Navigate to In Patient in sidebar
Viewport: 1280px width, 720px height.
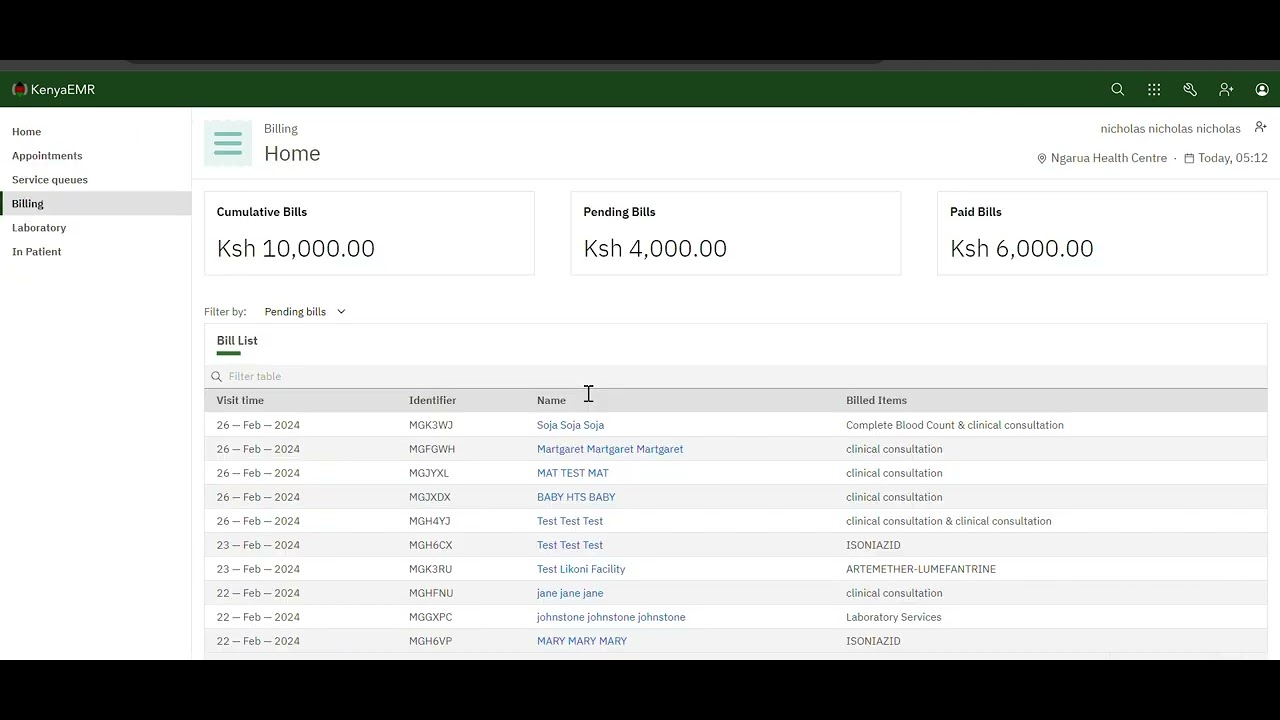tap(37, 252)
